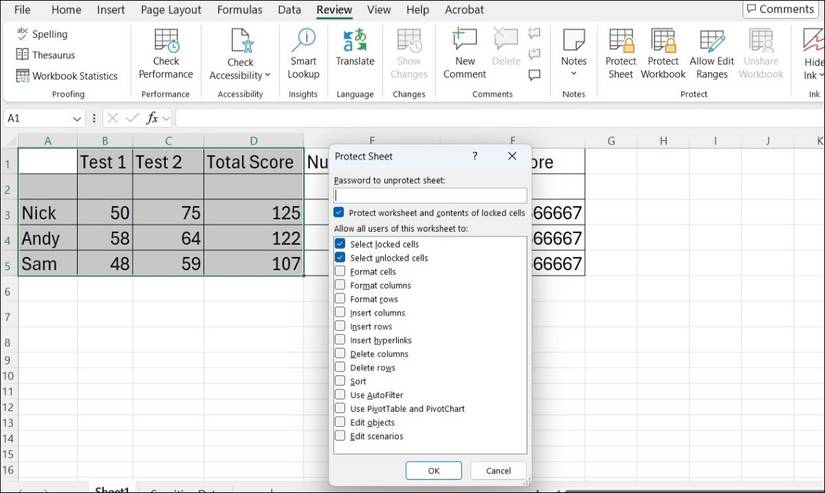Enable Use PivotTable and PivotChart

tap(340, 408)
